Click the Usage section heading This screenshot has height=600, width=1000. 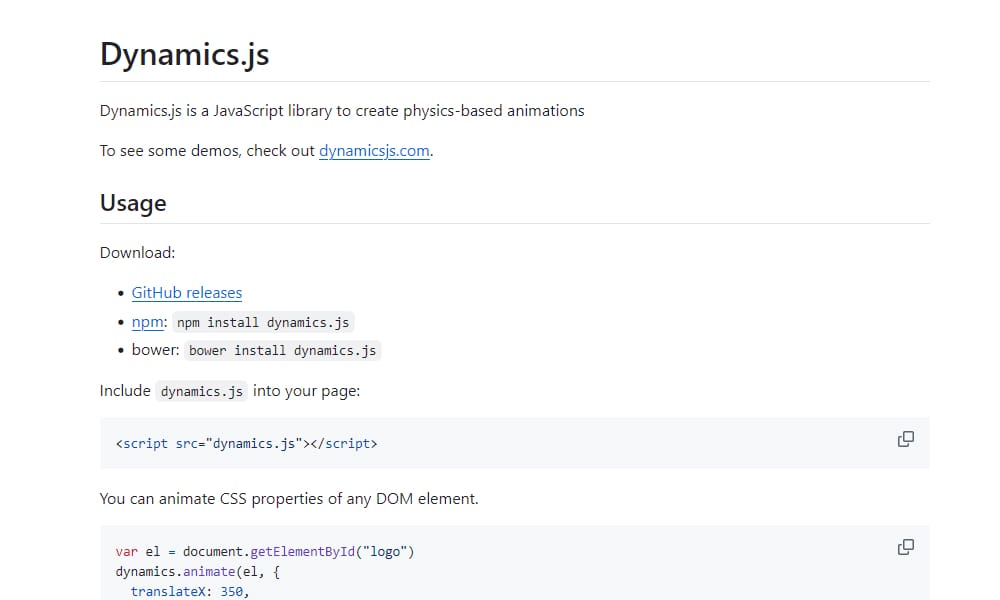tap(133, 203)
